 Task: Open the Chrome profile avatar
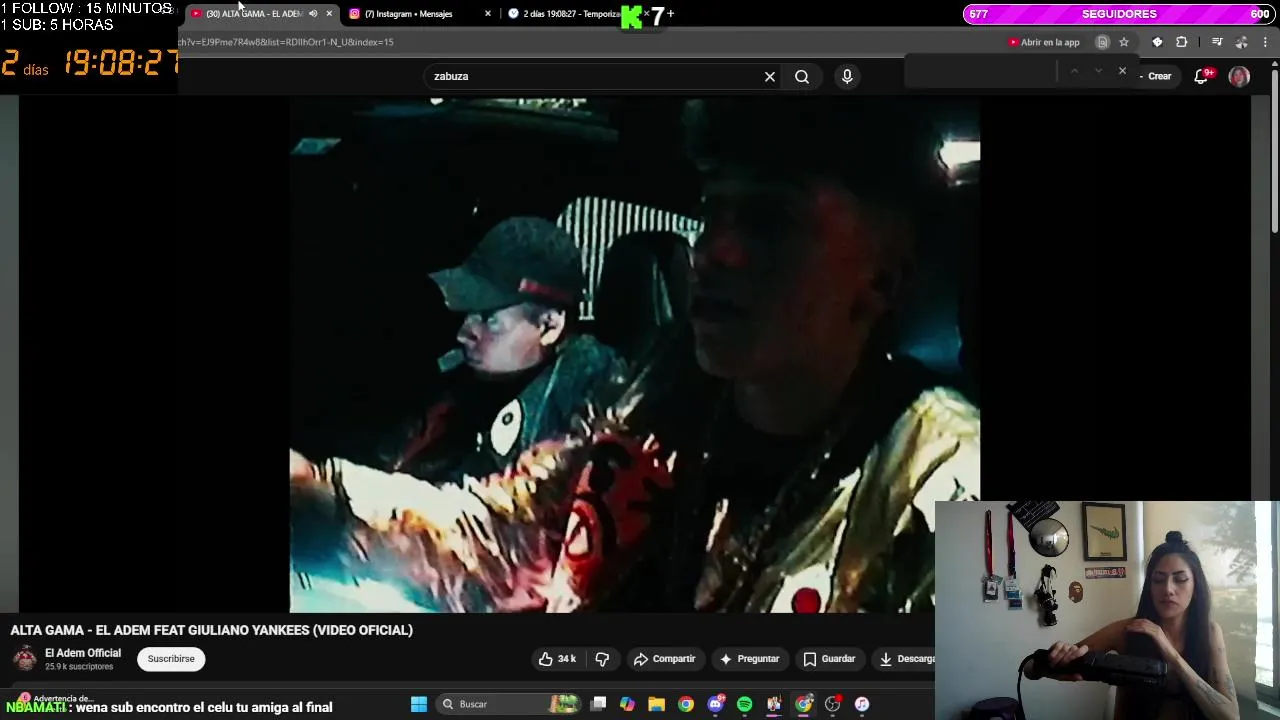coord(1241,42)
